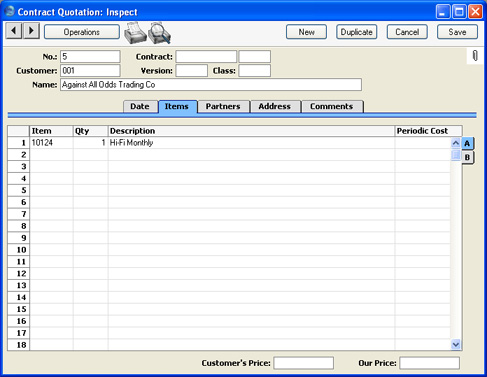
Task: Select item cell 10124
Action: tap(51, 143)
